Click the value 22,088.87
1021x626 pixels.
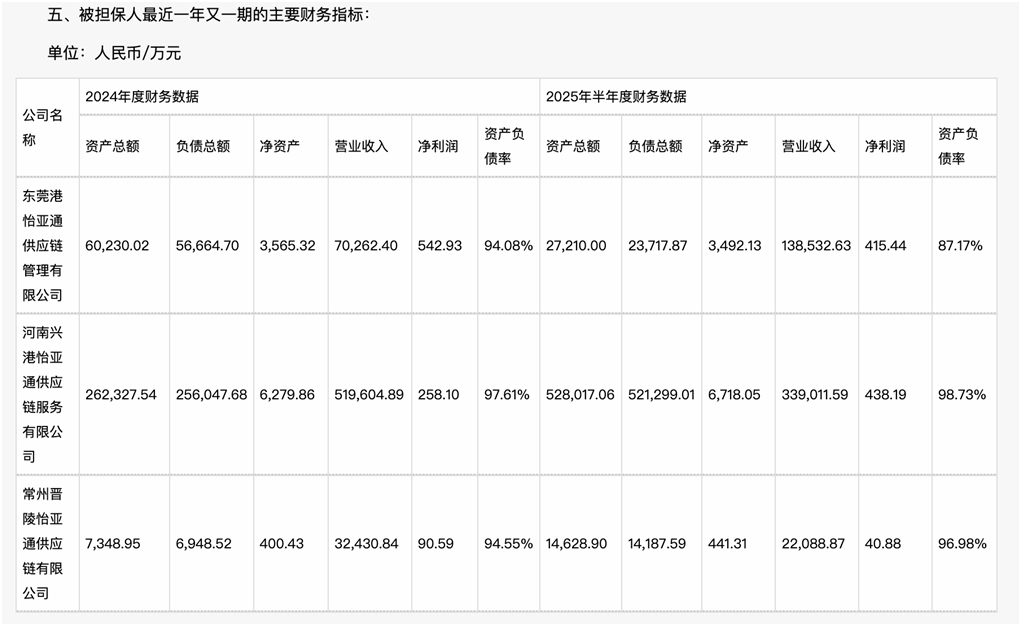click(813, 543)
